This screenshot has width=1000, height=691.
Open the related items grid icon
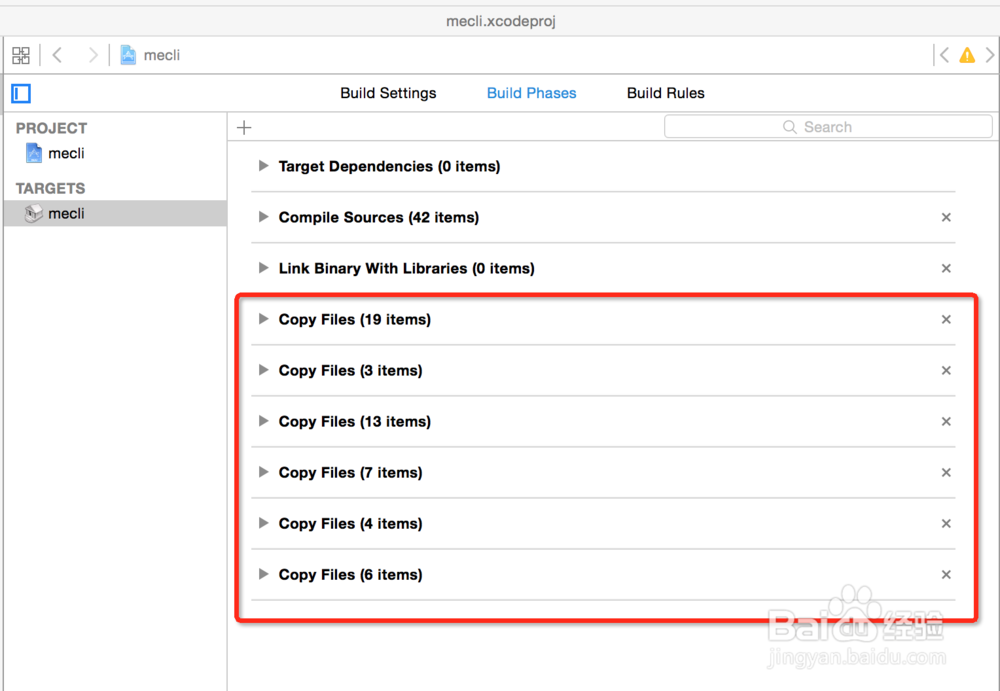(x=21, y=55)
